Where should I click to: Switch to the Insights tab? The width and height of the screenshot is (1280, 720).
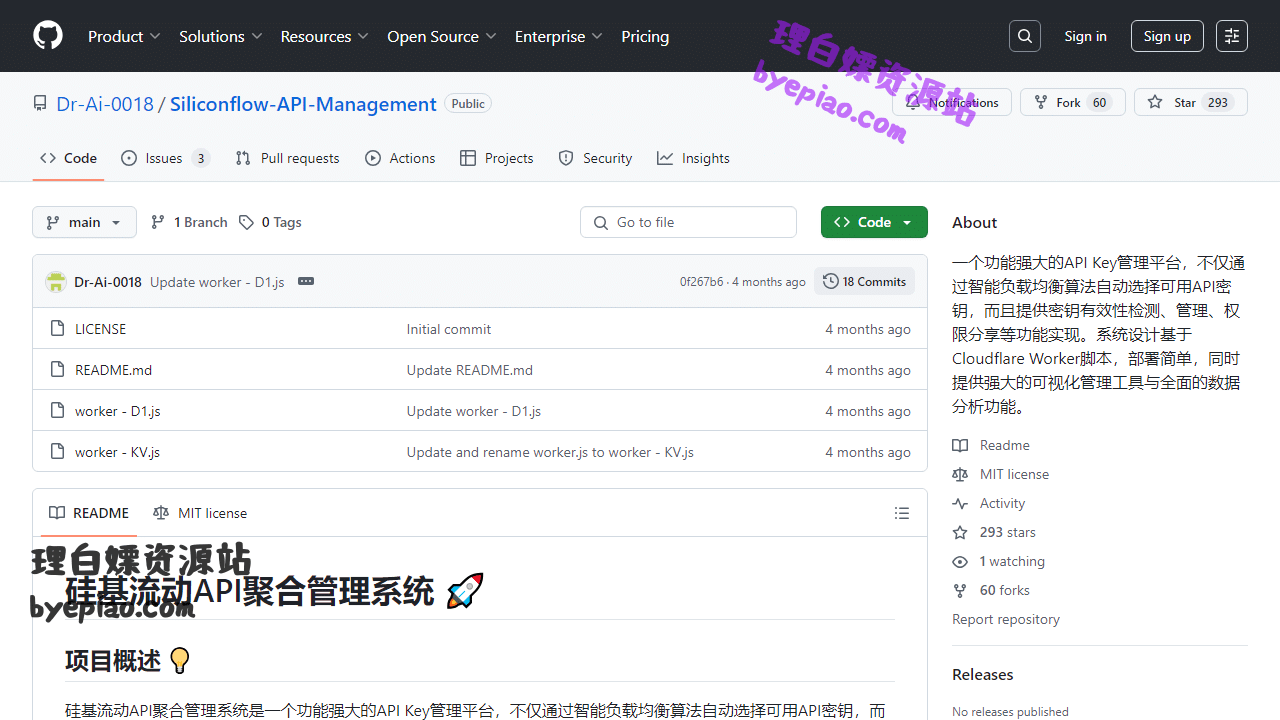point(693,158)
